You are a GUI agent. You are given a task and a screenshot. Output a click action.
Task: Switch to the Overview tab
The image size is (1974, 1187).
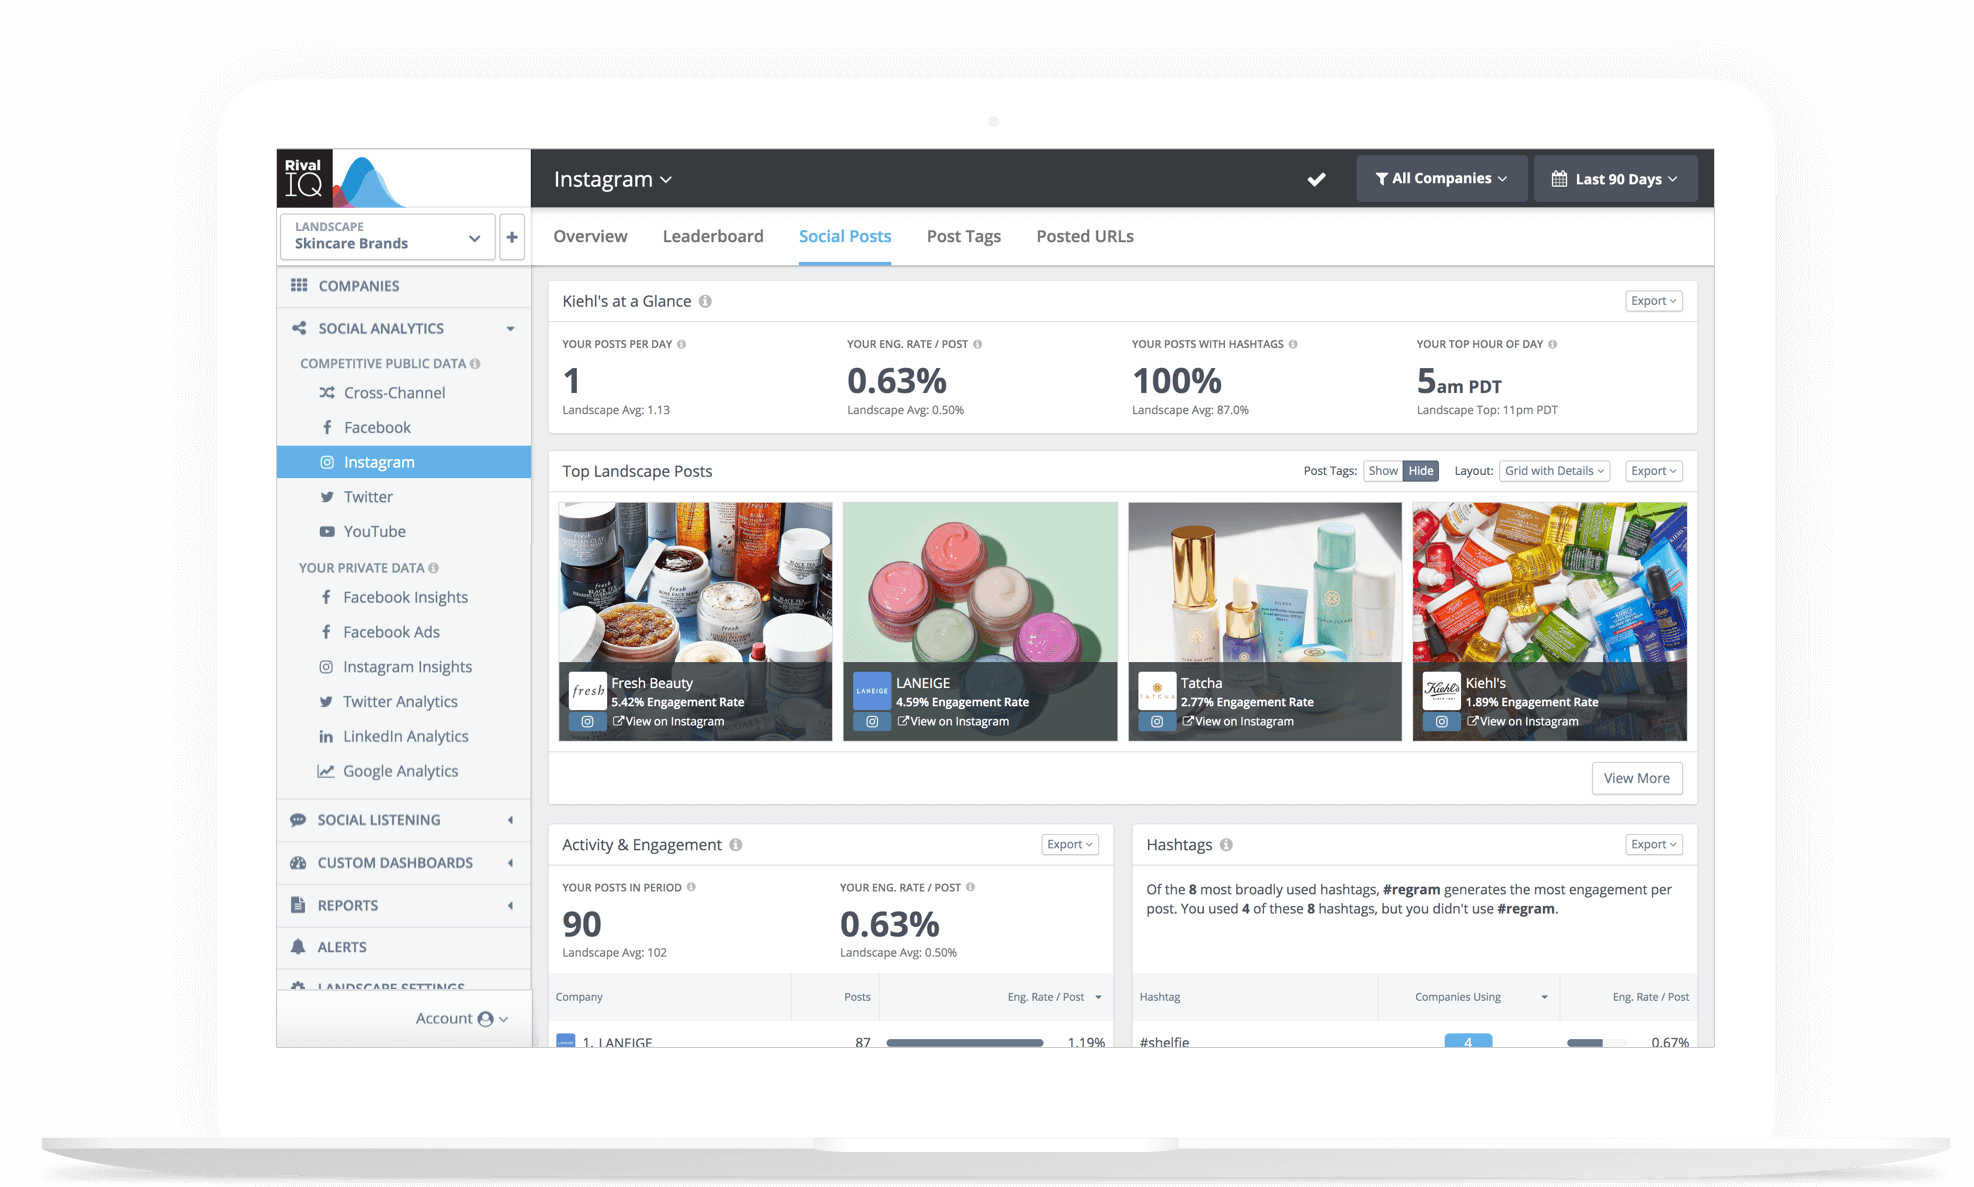click(x=589, y=235)
